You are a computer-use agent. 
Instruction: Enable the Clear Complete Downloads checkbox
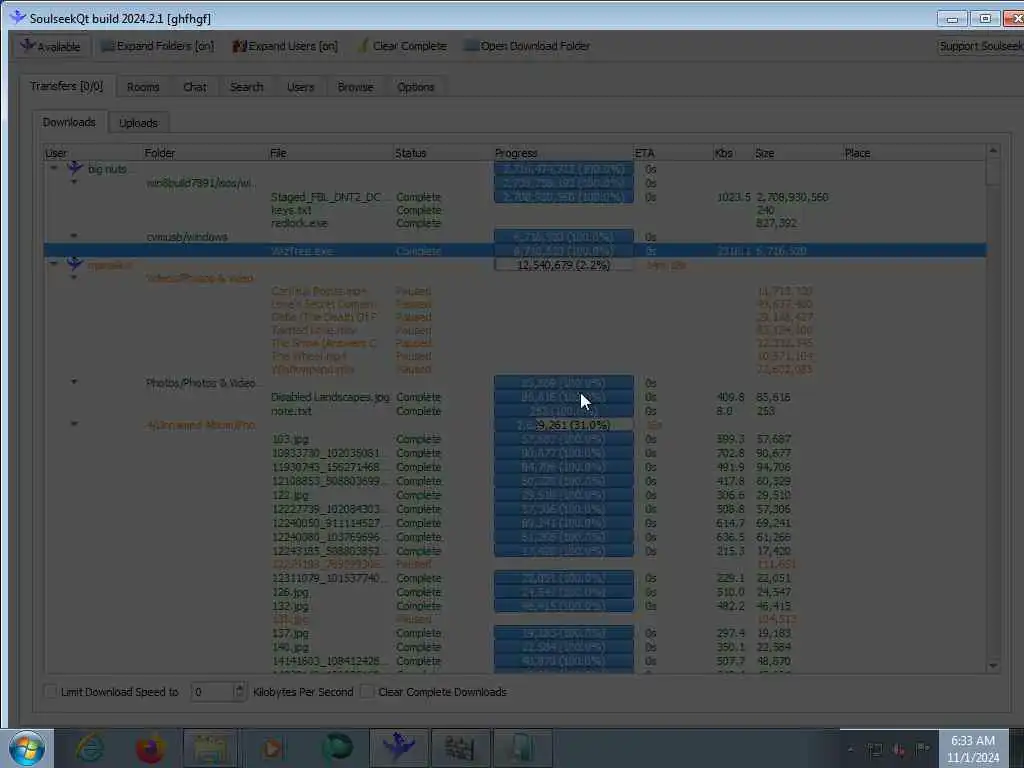tap(367, 692)
